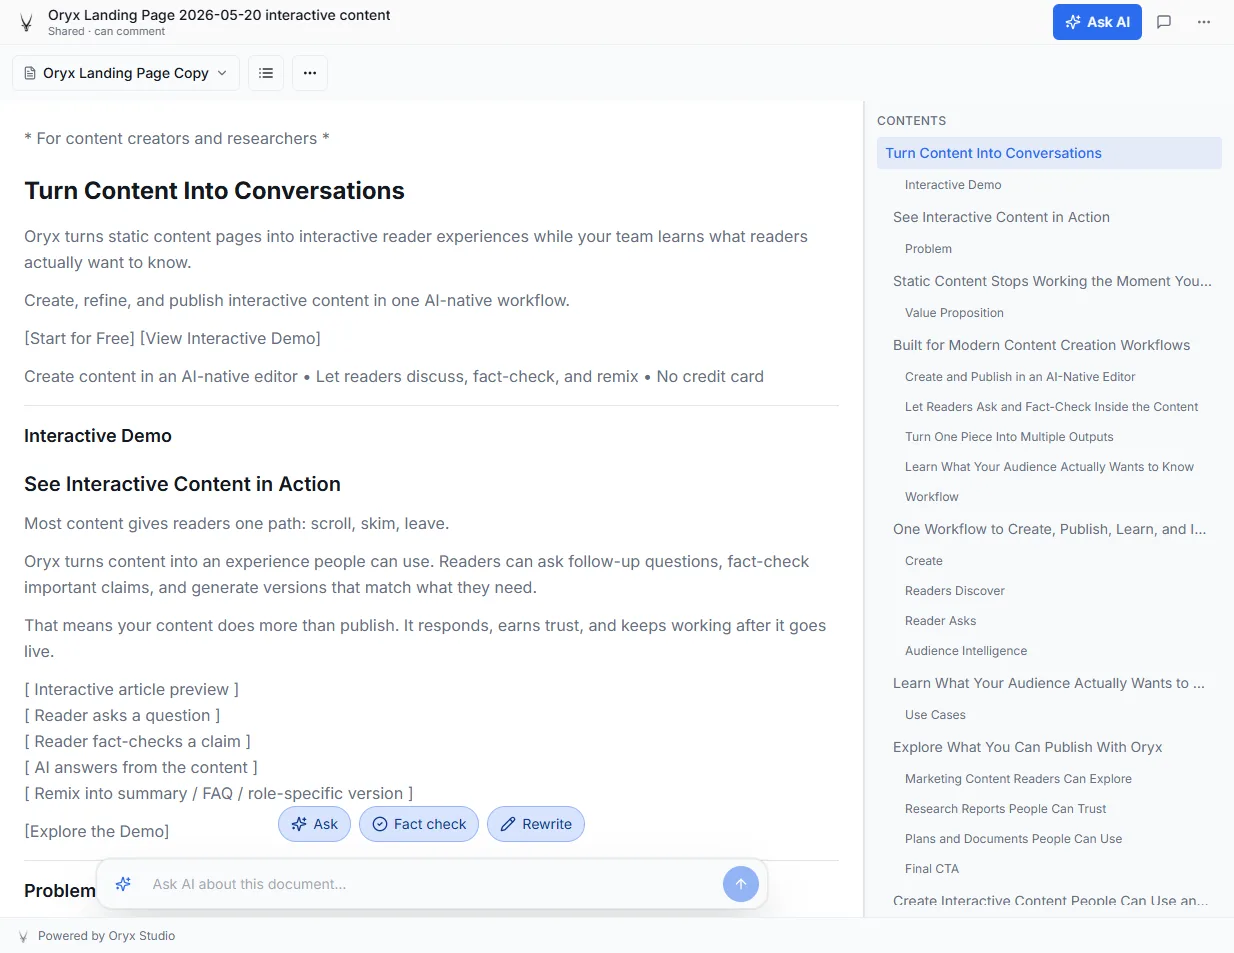Open the Oryx Landing Page Copy dropdown
The height and width of the screenshot is (953, 1234).
(x=126, y=73)
